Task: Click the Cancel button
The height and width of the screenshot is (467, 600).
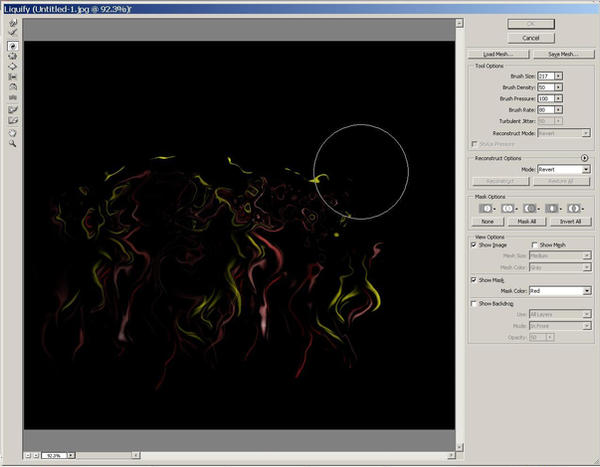Action: point(531,38)
